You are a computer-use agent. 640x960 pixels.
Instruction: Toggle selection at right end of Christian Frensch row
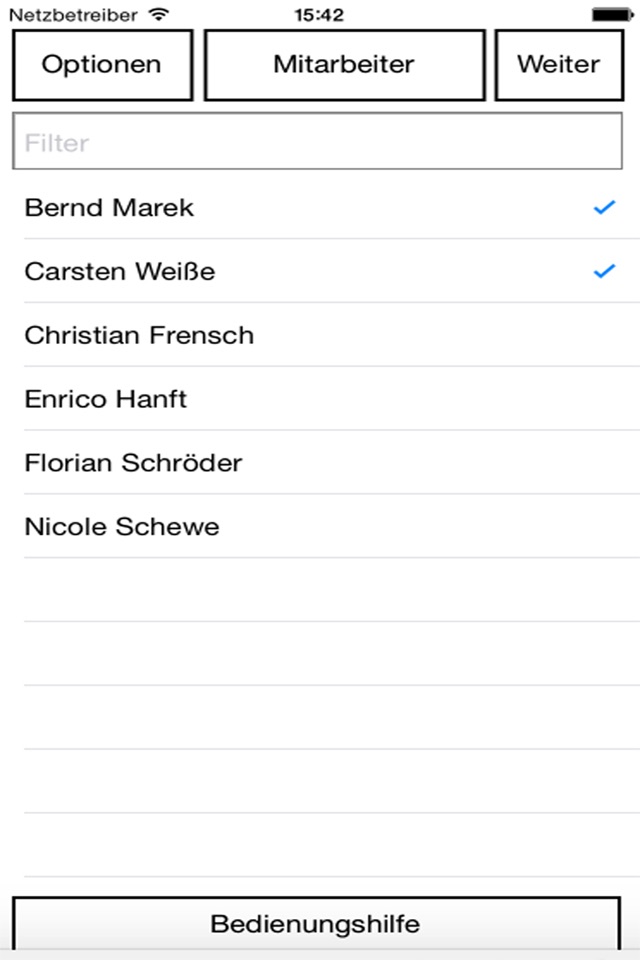pos(604,335)
